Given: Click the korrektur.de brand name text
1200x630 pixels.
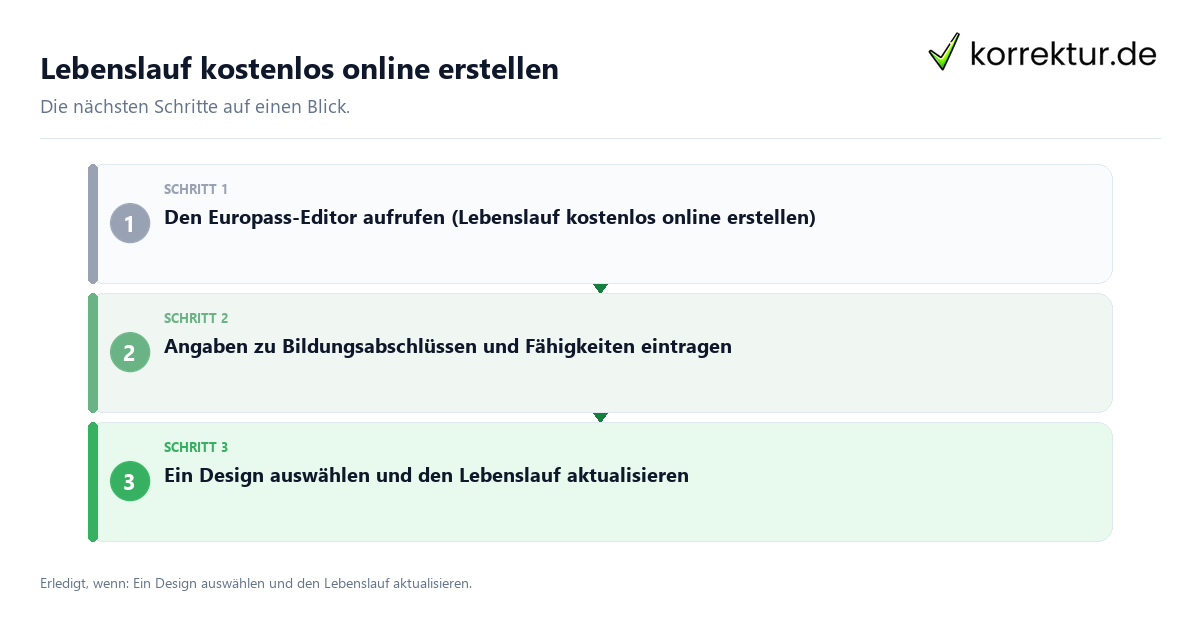Looking at the screenshot, I should (1063, 53).
